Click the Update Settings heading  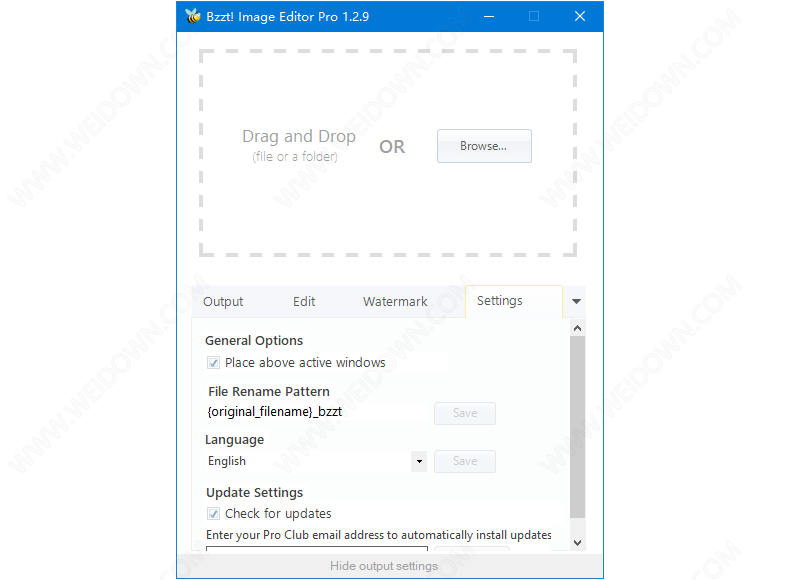[x=254, y=492]
